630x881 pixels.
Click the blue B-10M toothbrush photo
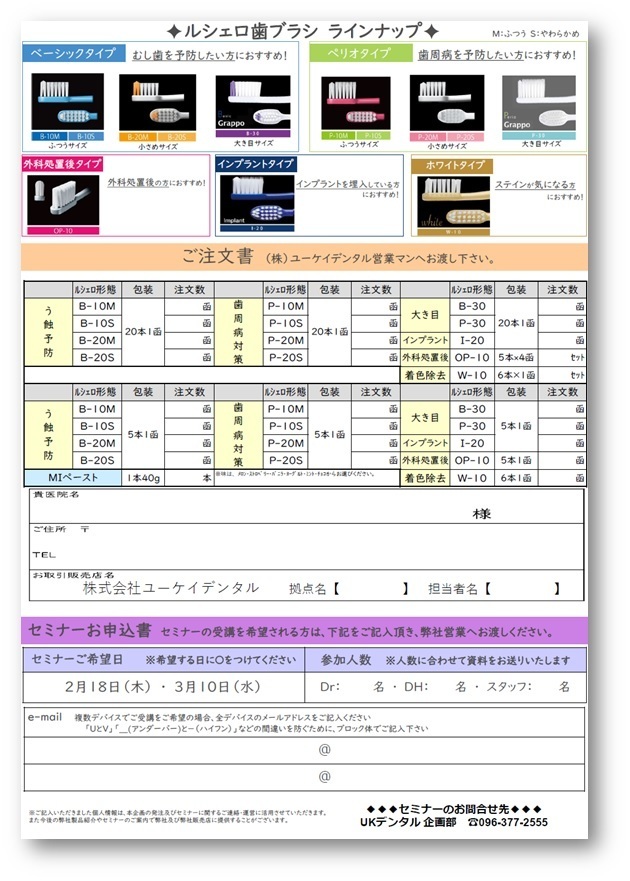pyautogui.click(x=67, y=101)
